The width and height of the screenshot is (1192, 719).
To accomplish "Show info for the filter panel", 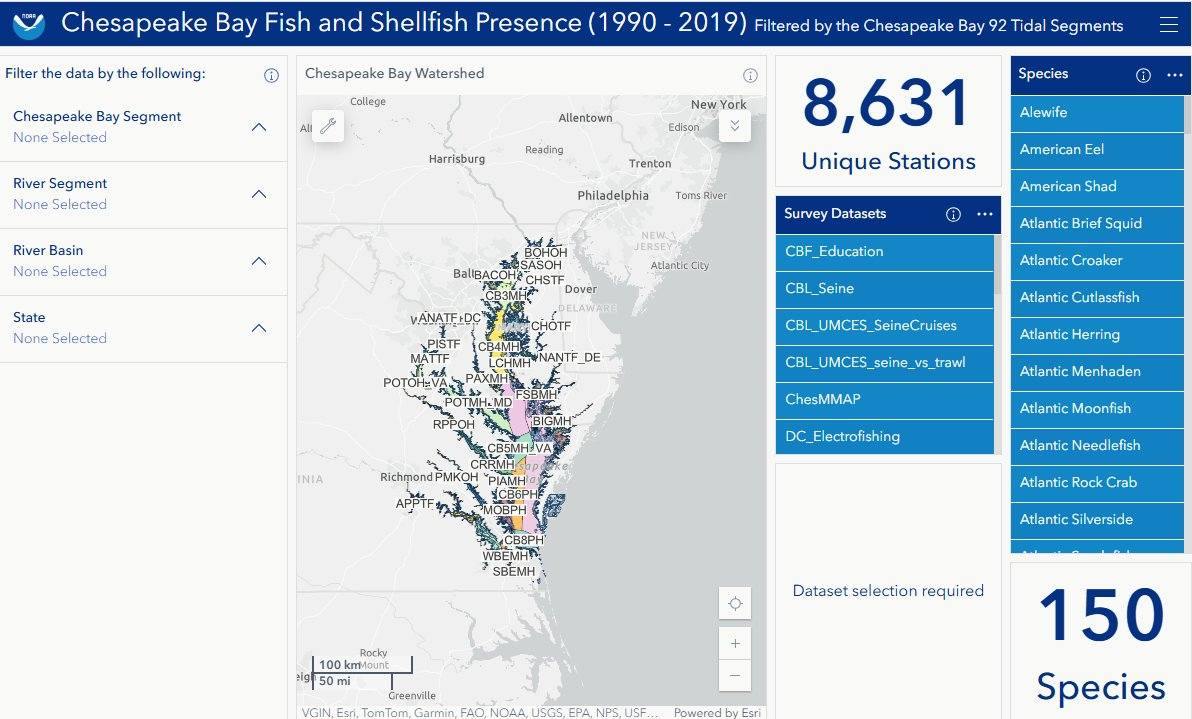I will [271, 75].
